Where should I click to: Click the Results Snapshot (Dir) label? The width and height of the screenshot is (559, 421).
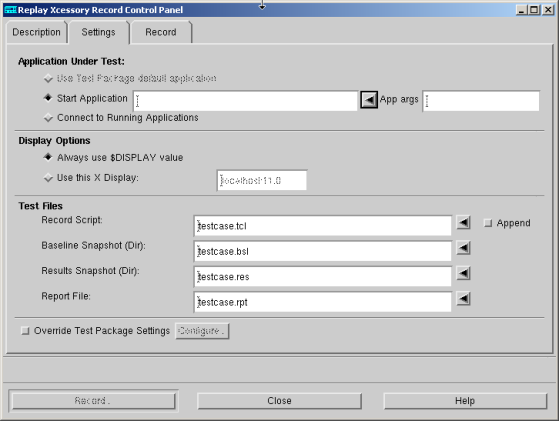(90, 271)
